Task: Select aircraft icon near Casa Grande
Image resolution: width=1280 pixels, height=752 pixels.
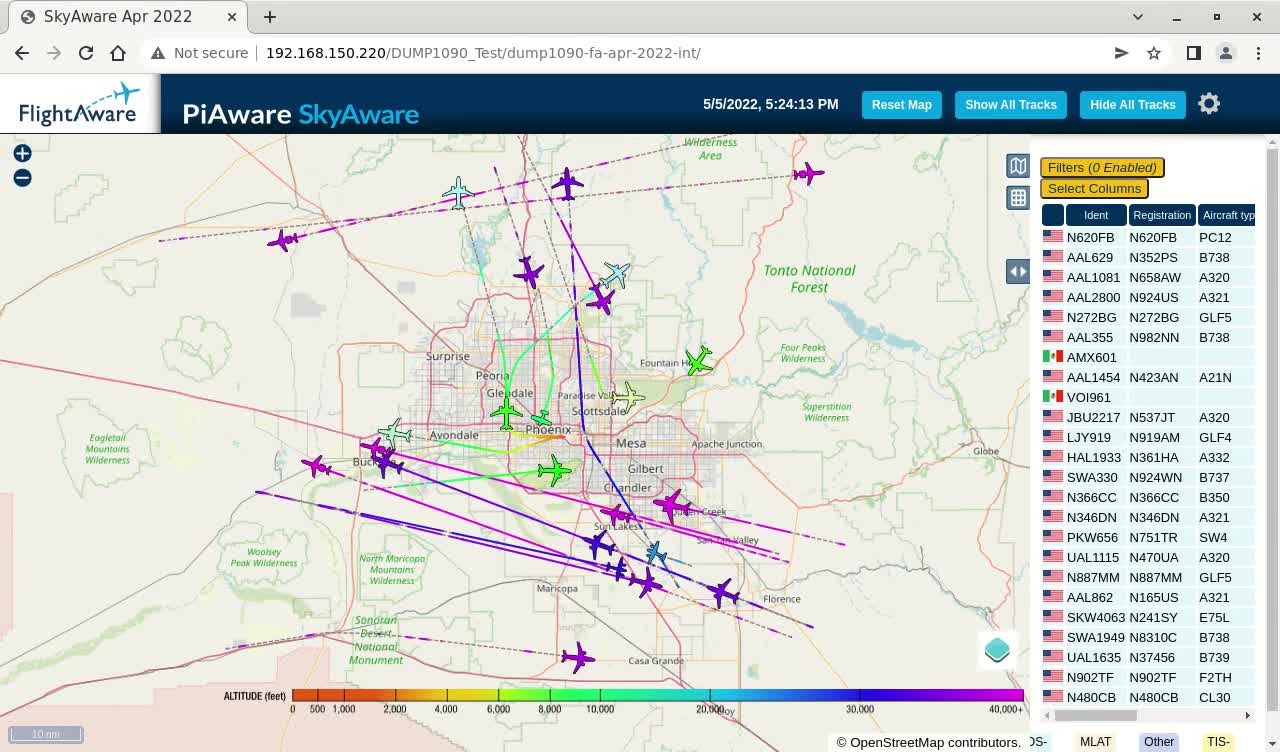Action: [577, 657]
